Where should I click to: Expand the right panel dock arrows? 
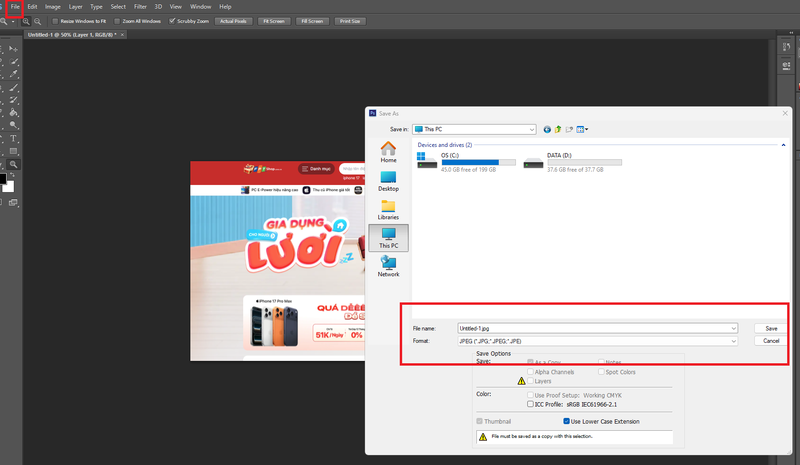(791, 33)
